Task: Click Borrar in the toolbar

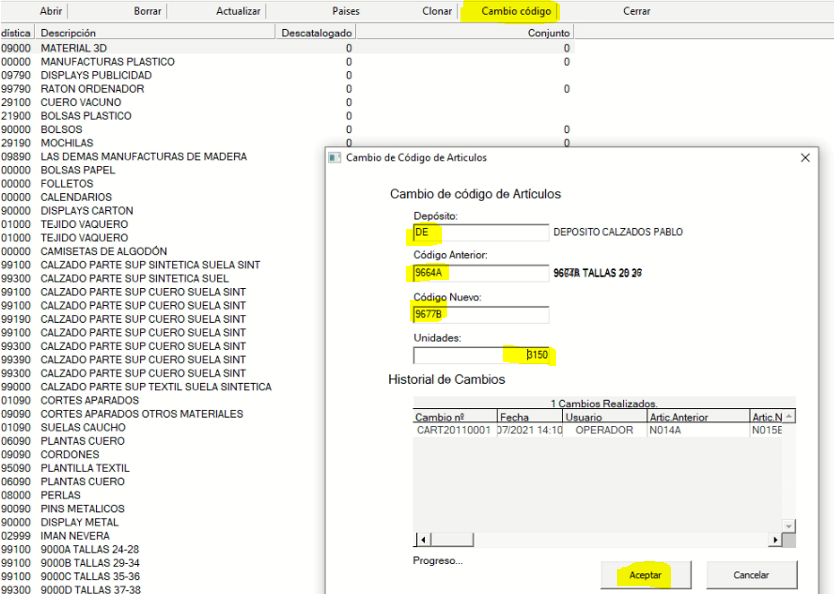Action: pyautogui.click(x=149, y=11)
